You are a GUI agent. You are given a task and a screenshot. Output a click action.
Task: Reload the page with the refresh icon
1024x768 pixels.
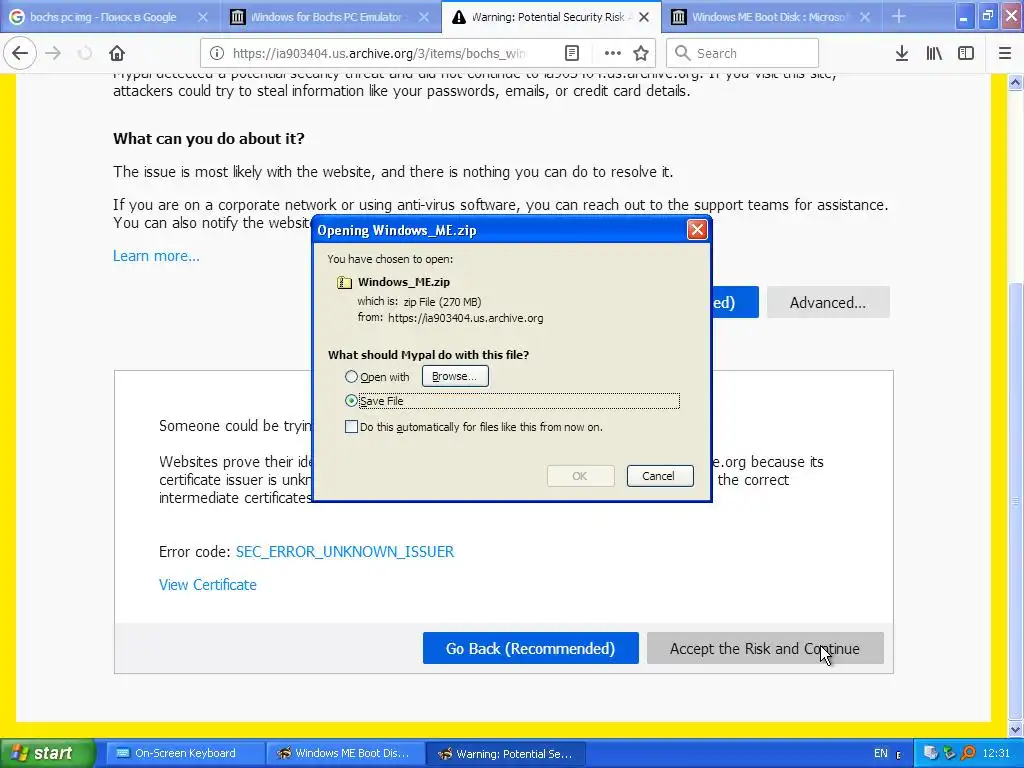pyautogui.click(x=85, y=53)
